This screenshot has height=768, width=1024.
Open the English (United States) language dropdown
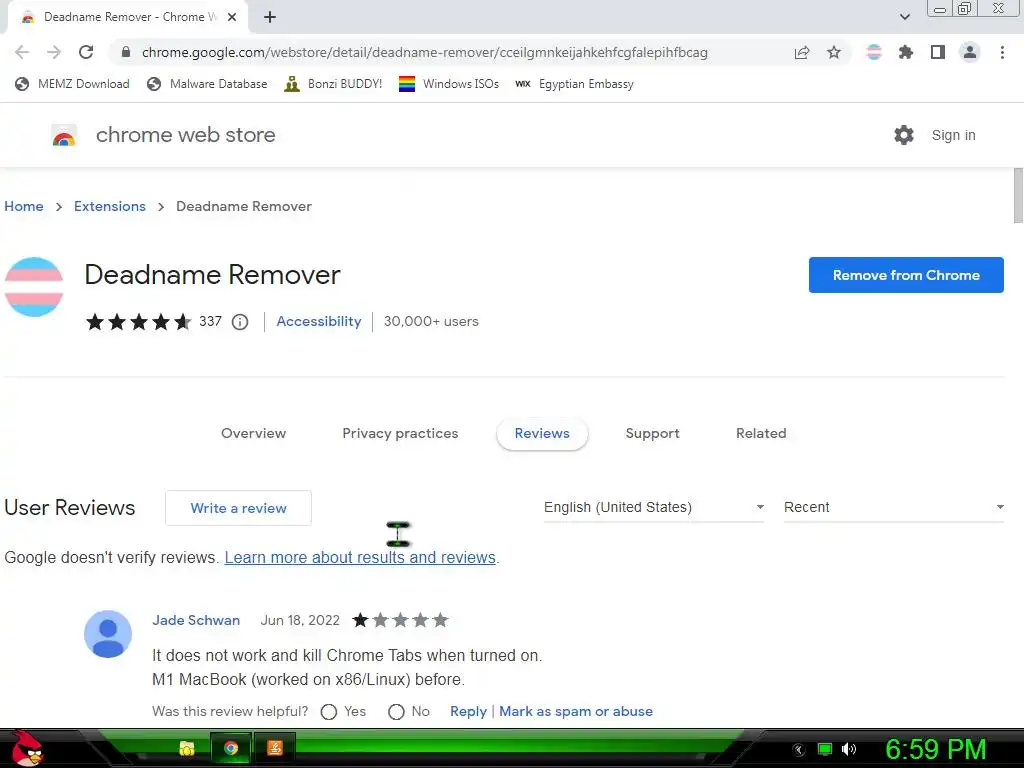point(654,507)
